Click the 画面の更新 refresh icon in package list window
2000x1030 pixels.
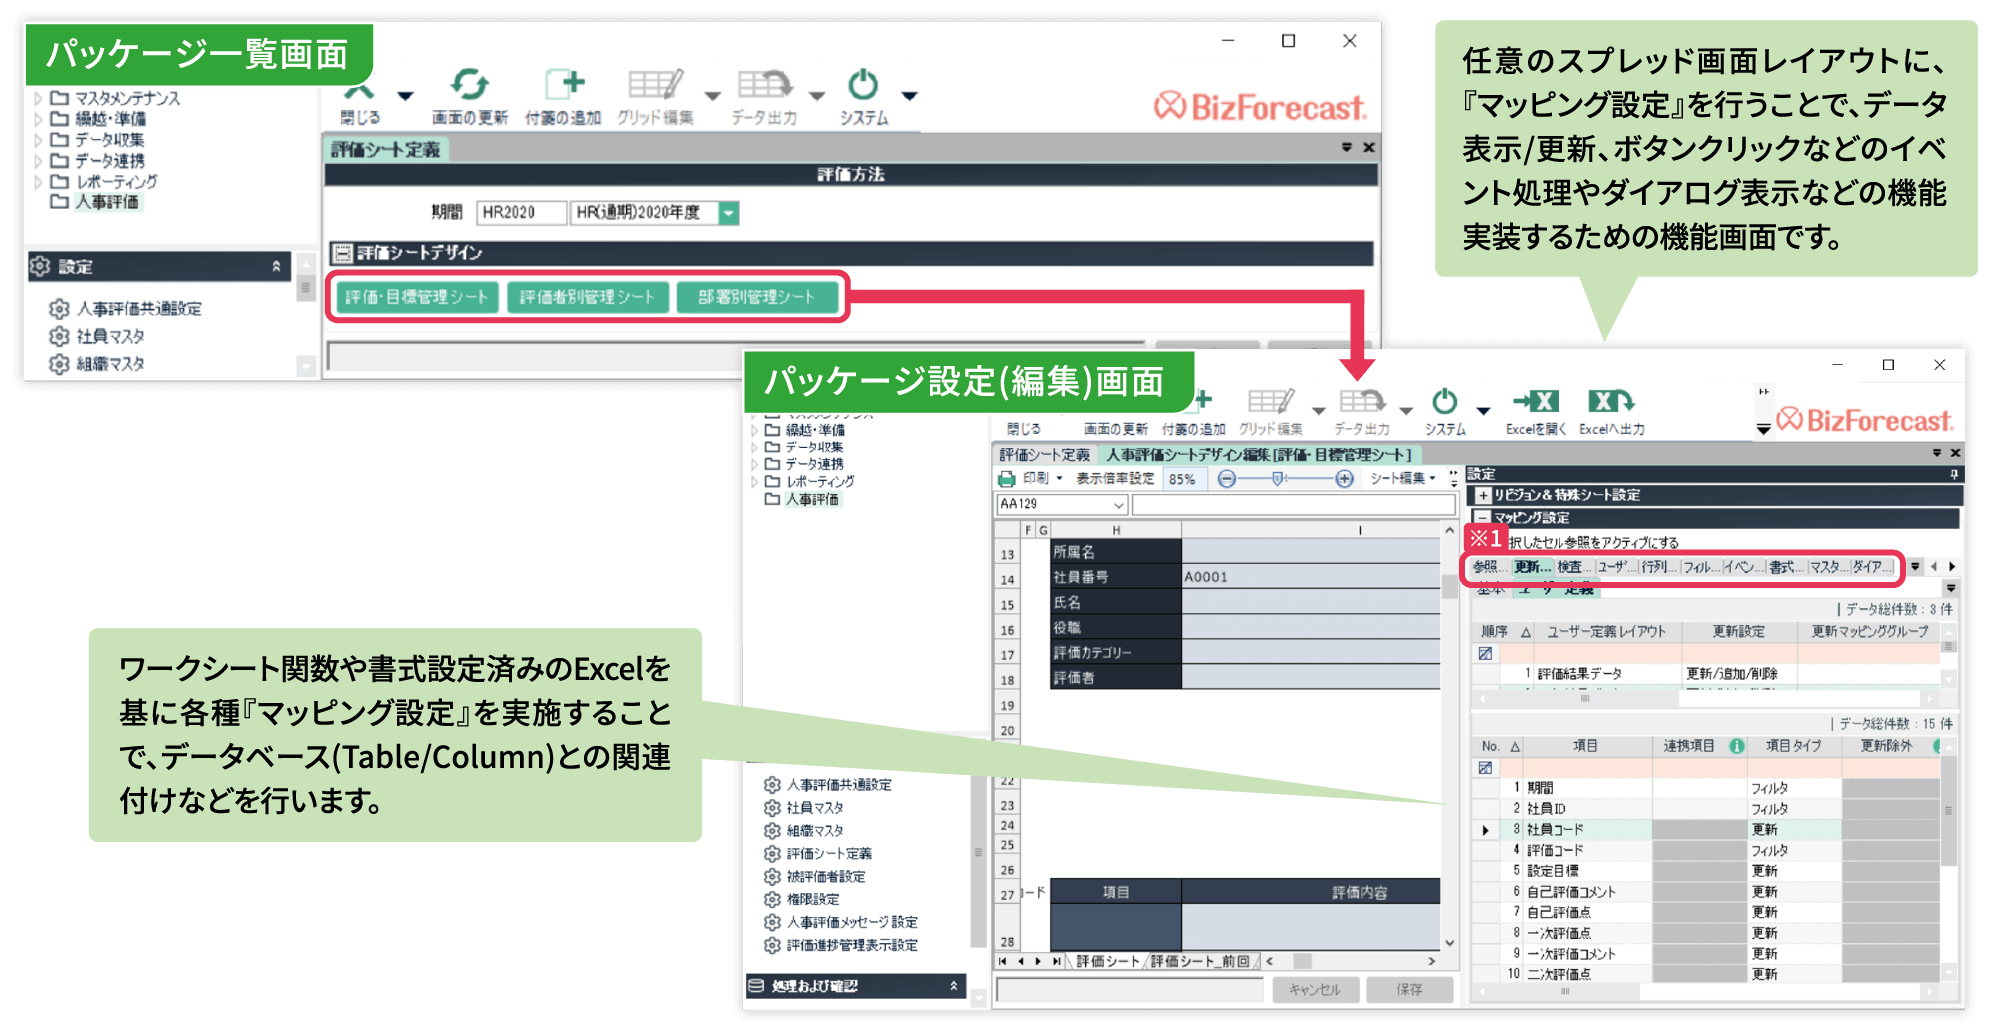coord(469,84)
